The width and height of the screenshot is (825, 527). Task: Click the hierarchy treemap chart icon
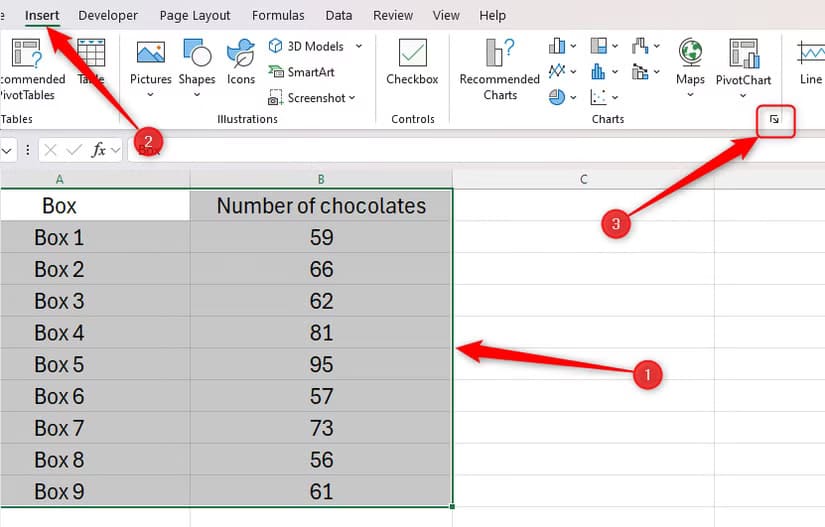pos(598,46)
